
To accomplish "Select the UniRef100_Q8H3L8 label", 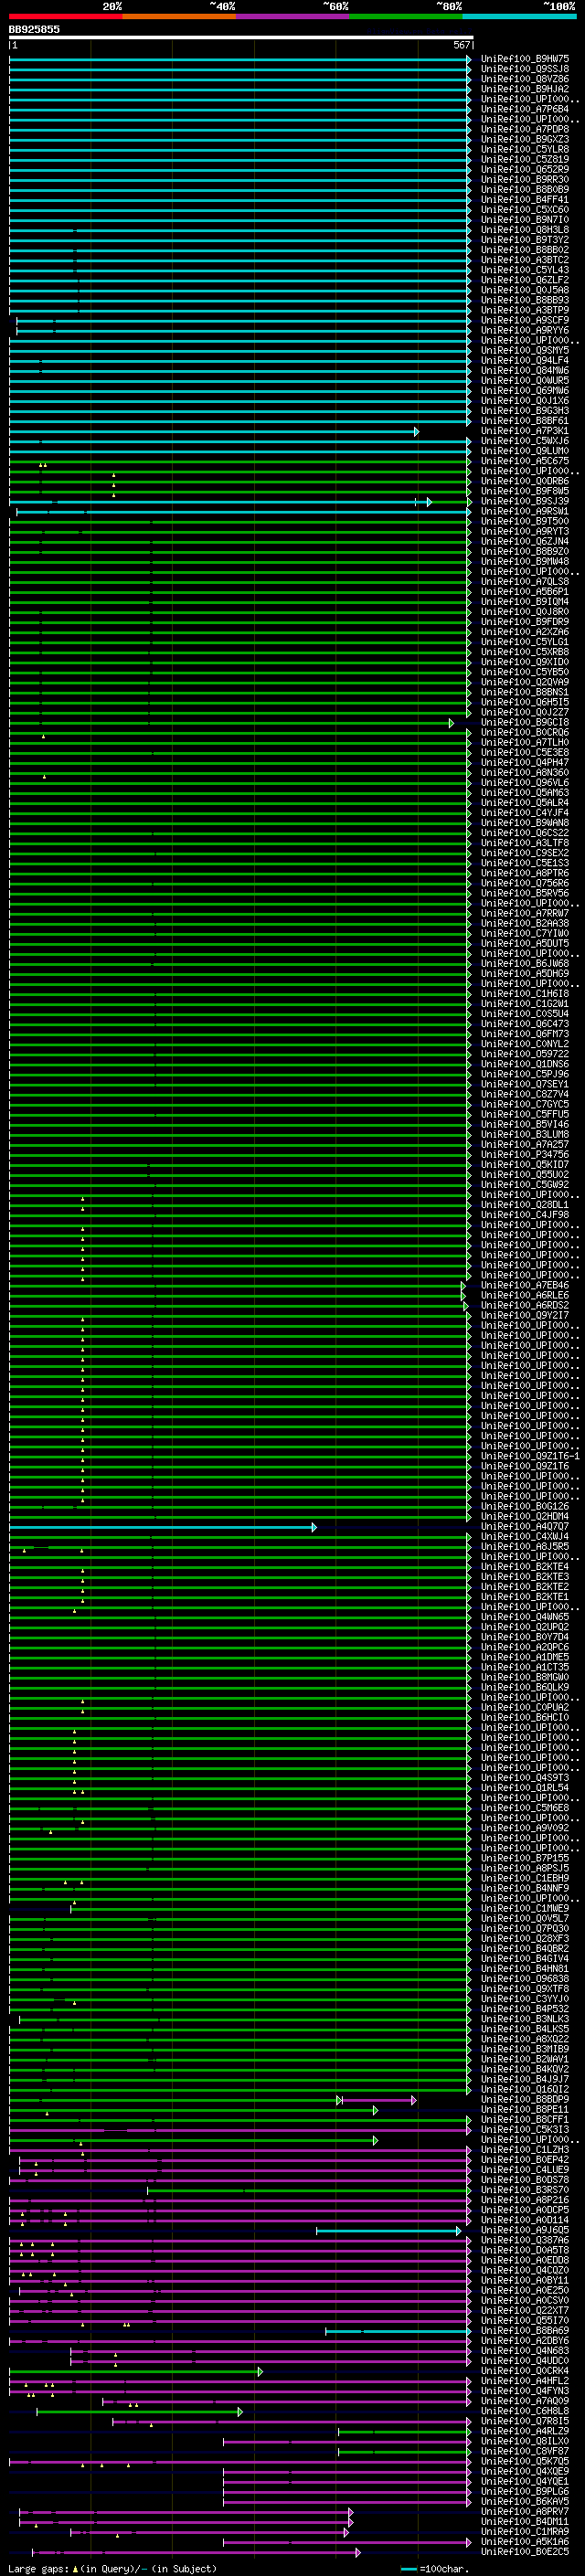I will [524, 229].
